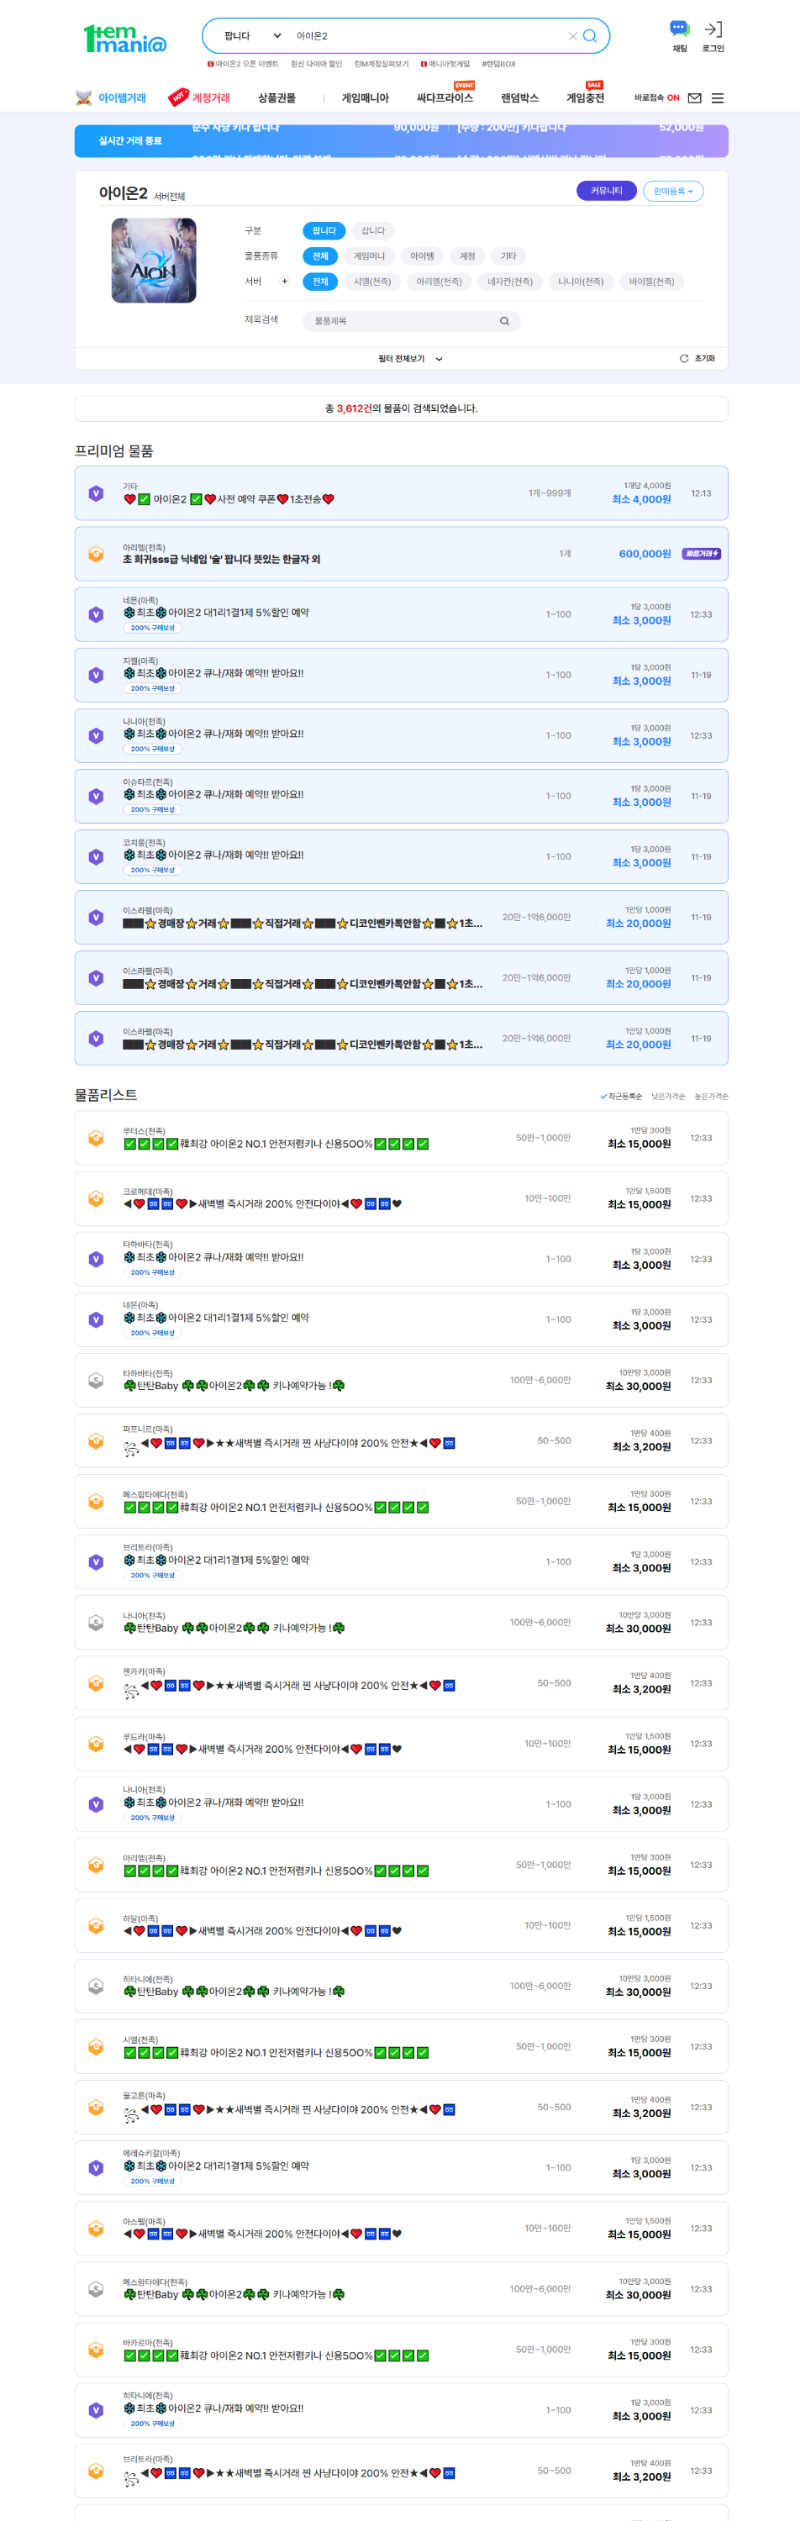Select server filter 네자칸(천족)
This screenshot has width=800, height=2521.
coord(510,282)
